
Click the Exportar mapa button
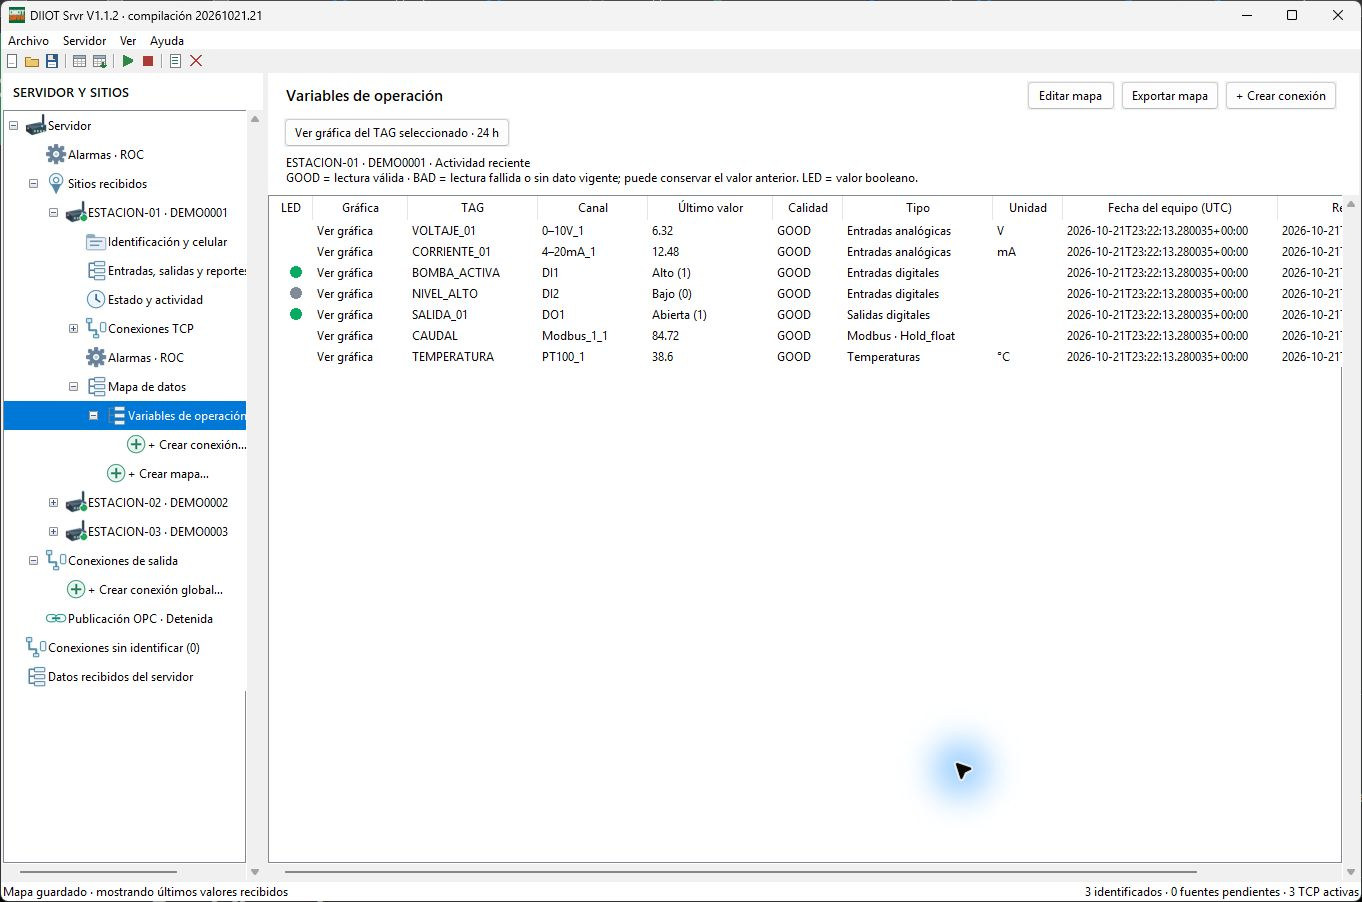[x=1170, y=96]
